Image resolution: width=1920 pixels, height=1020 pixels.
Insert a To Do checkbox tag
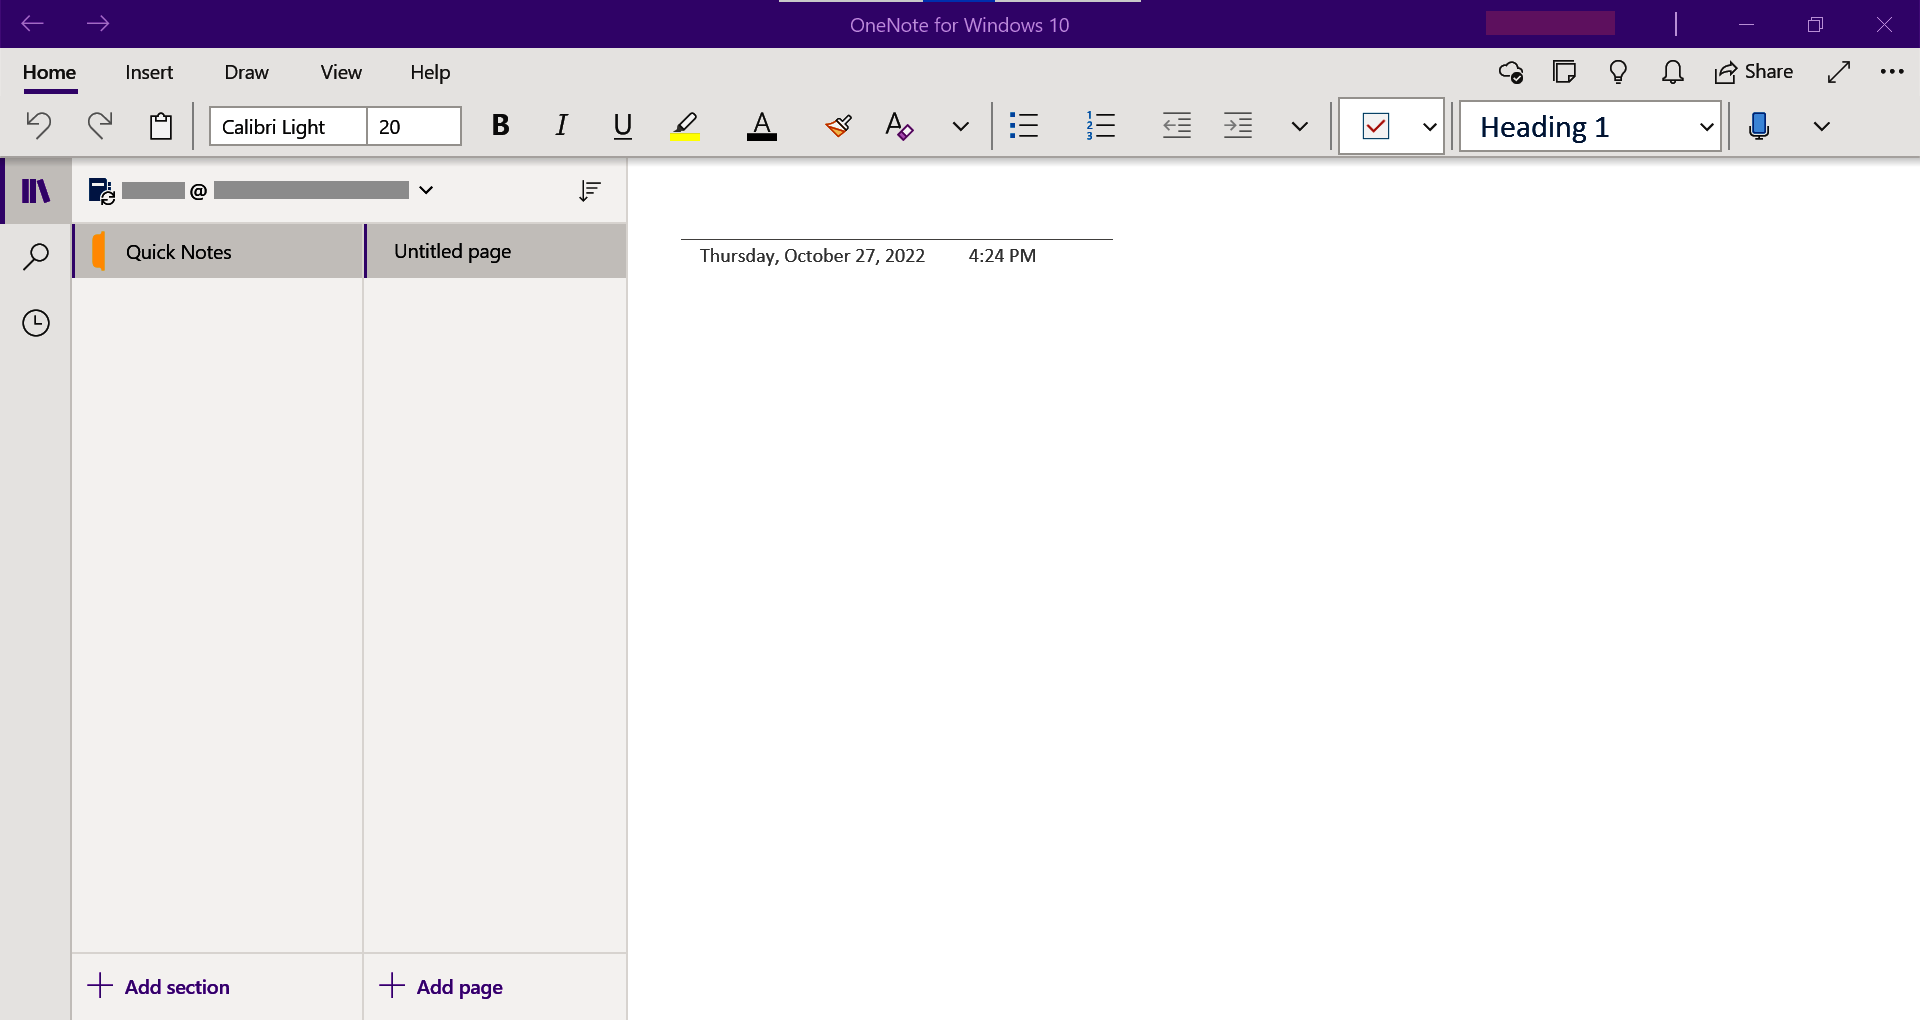point(1376,126)
